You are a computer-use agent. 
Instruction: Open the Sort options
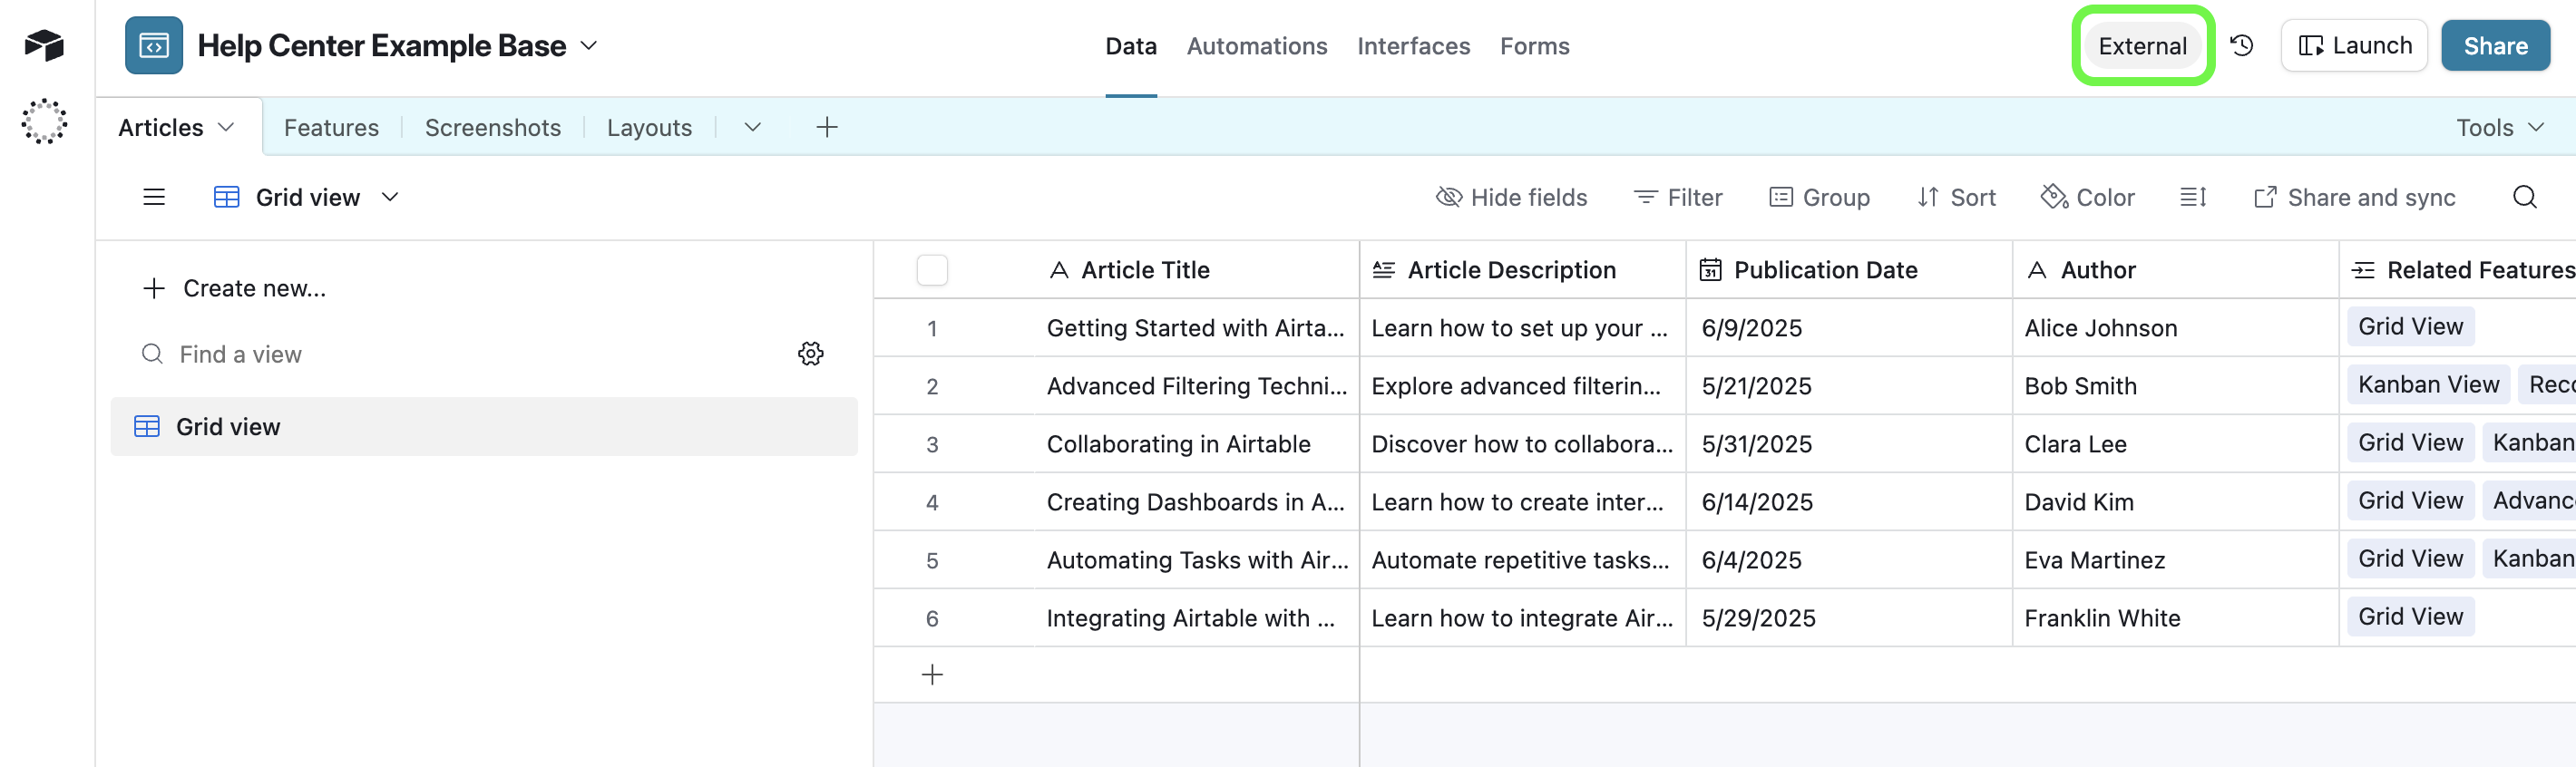(x=1956, y=197)
